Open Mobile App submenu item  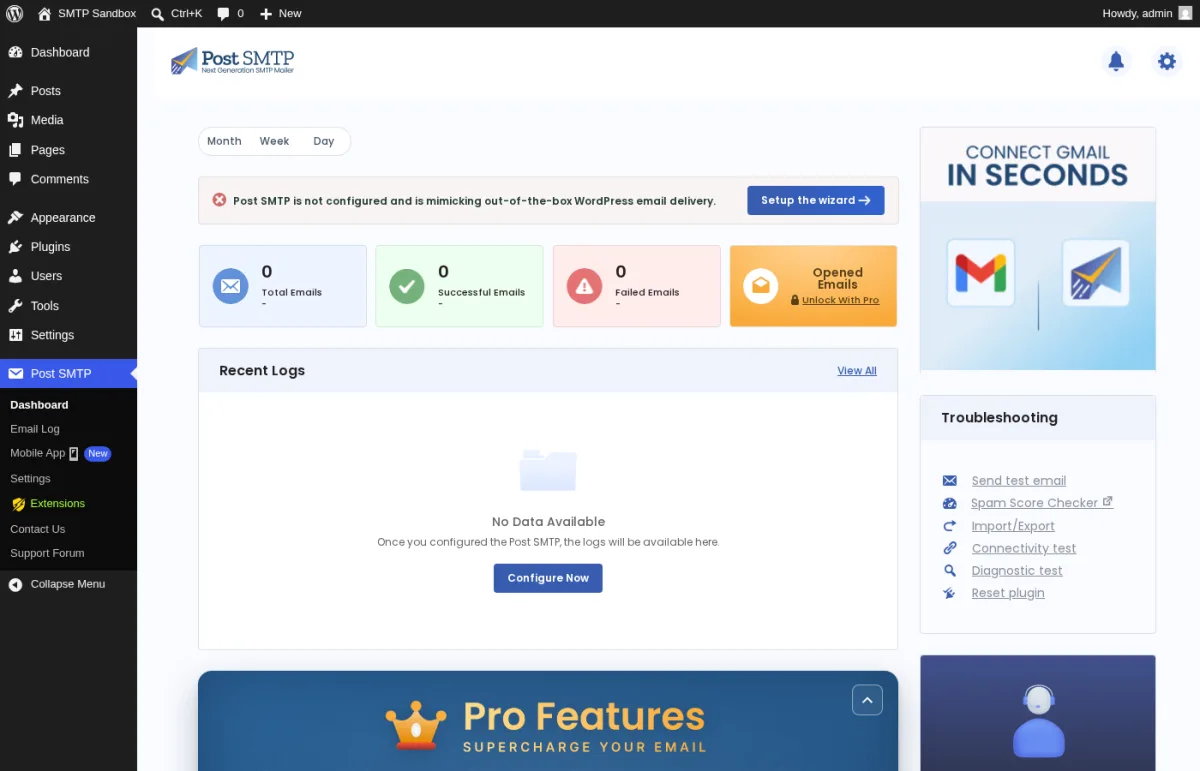(x=60, y=453)
